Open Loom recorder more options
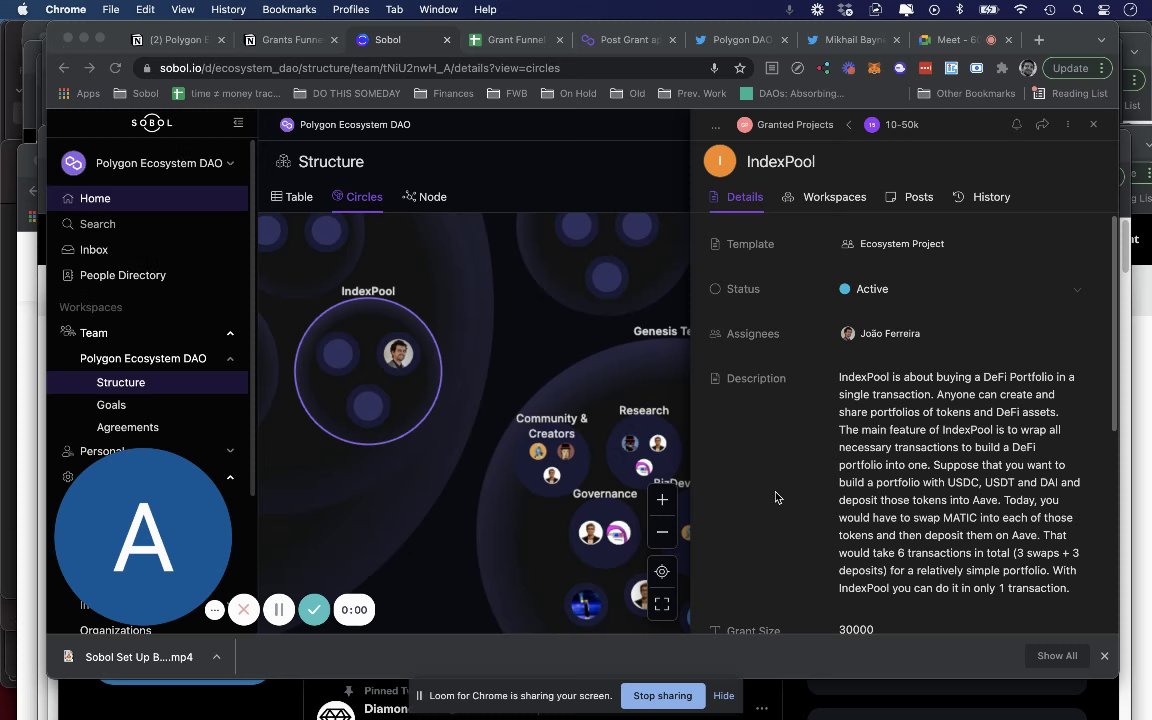The width and height of the screenshot is (1152, 720). (x=215, y=610)
